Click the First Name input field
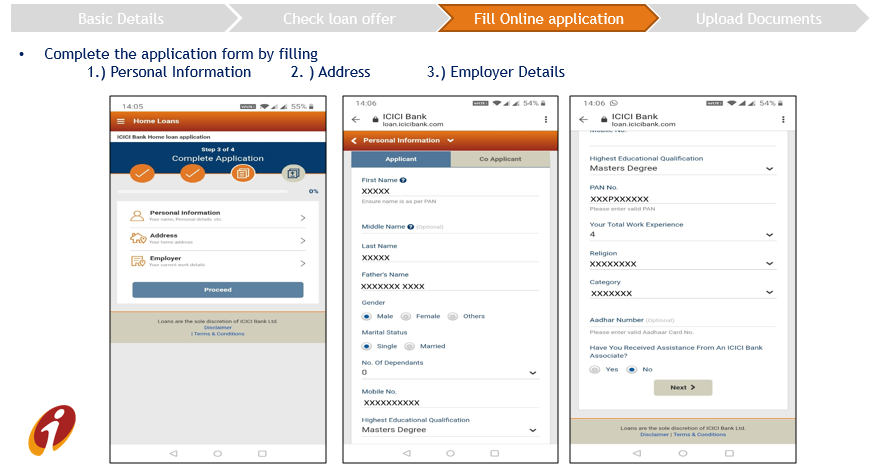This screenshot has height=468, width=879. [450, 191]
